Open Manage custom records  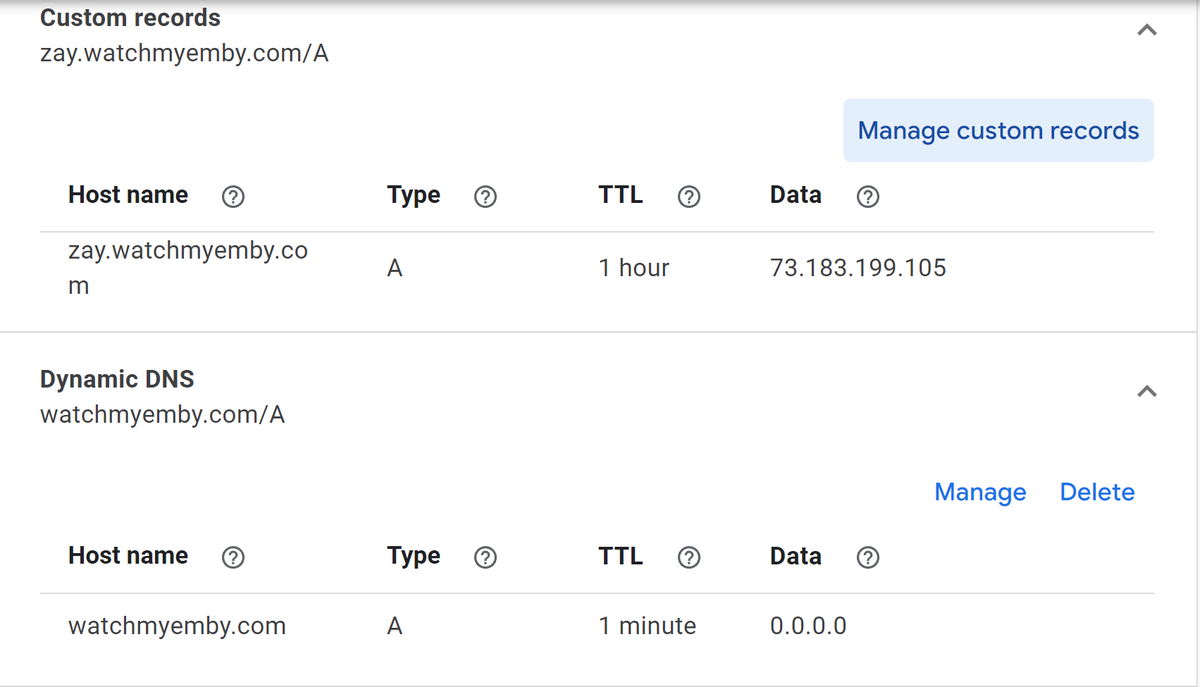(997, 130)
